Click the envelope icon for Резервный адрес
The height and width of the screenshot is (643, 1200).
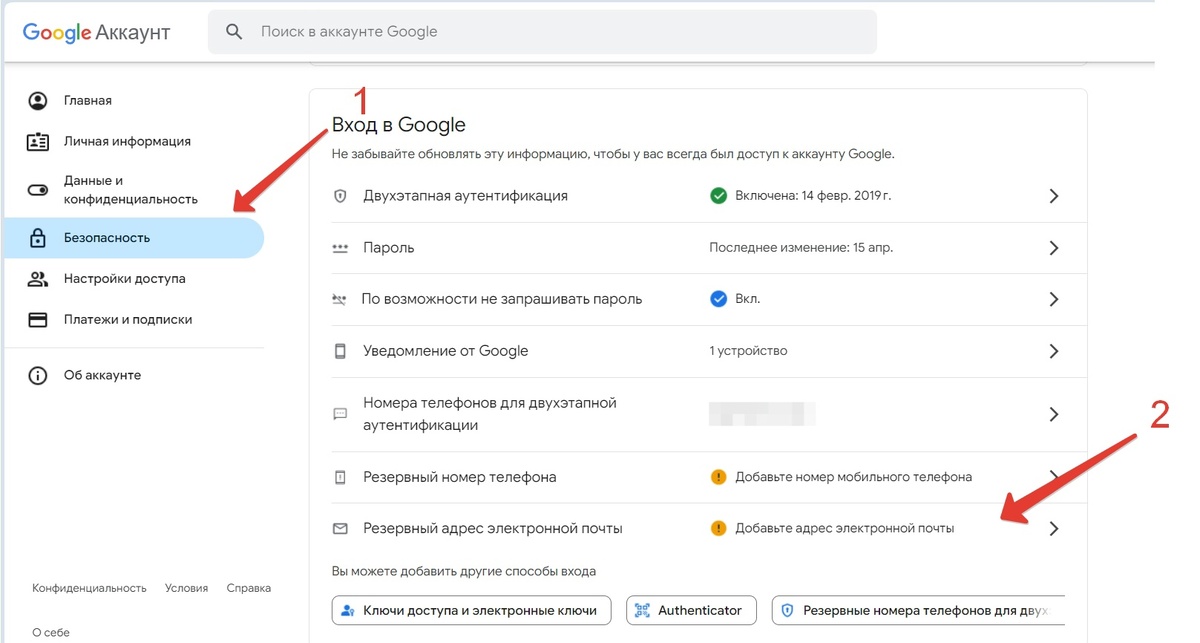[340, 528]
